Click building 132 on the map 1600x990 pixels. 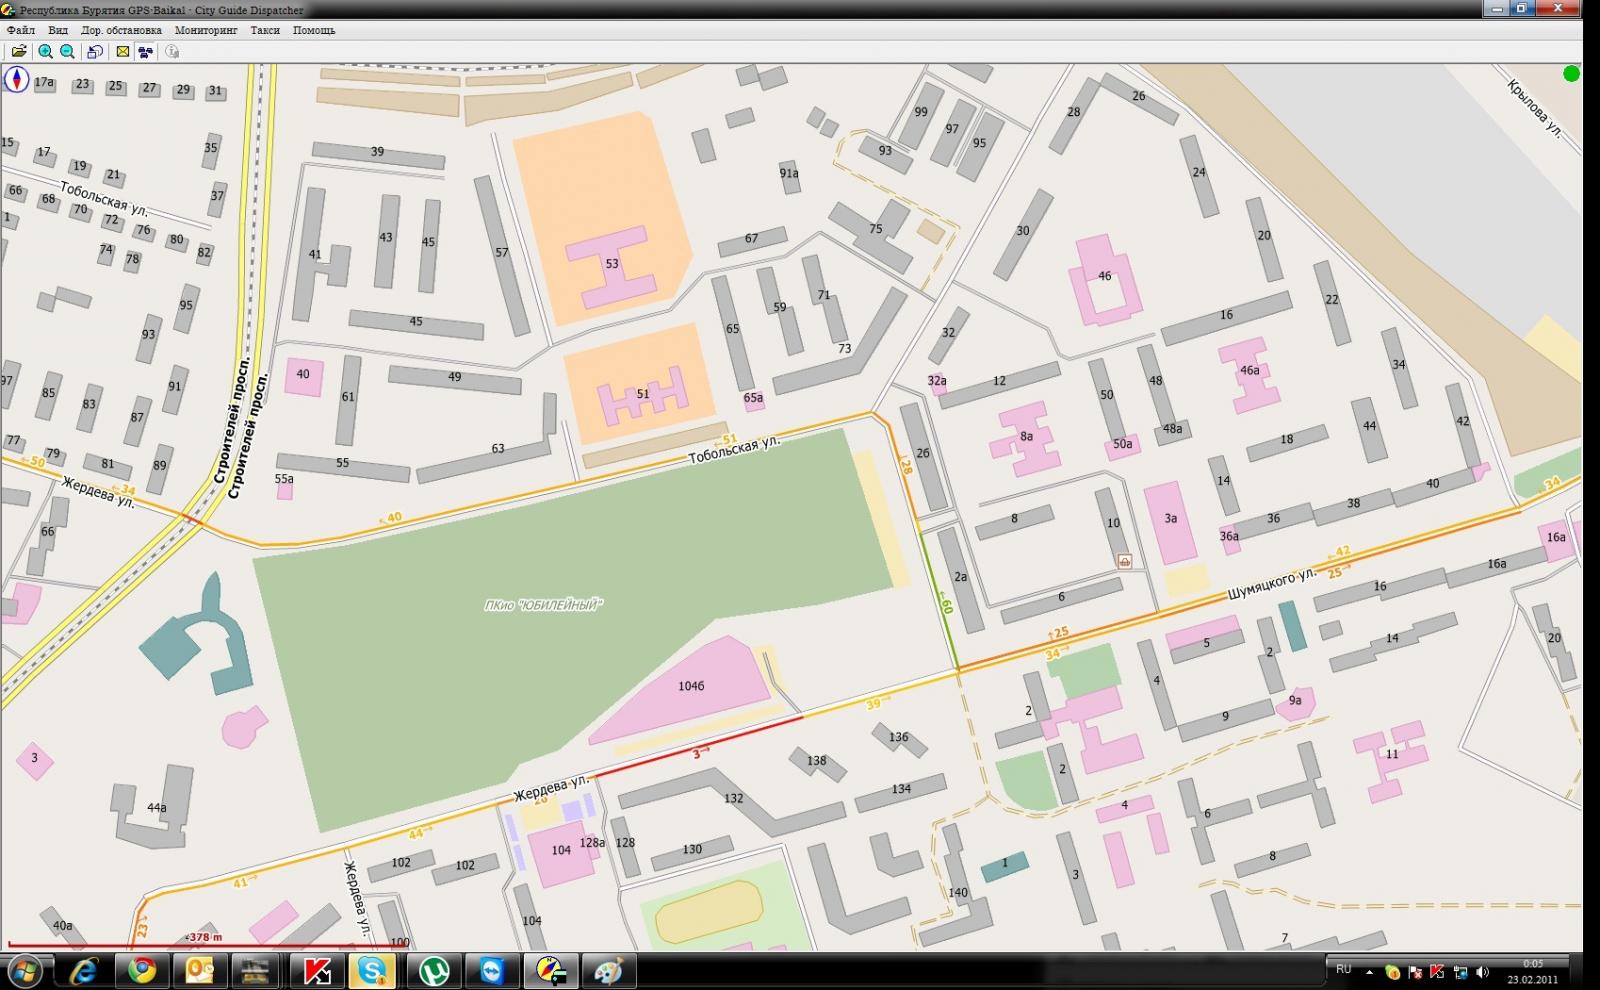[x=733, y=799]
